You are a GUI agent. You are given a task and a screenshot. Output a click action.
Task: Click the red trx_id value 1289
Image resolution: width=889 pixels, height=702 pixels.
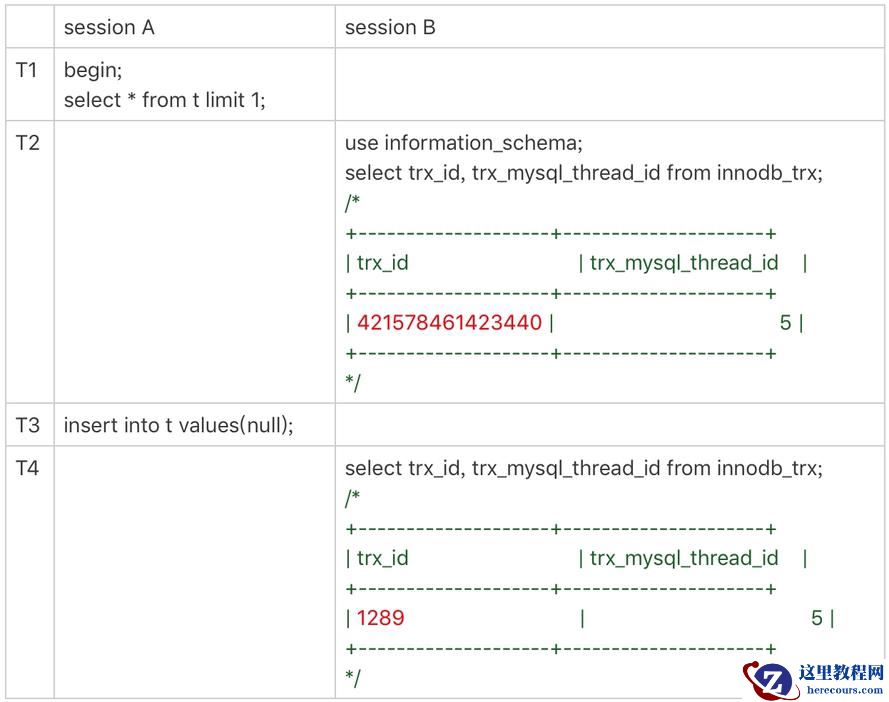(x=381, y=618)
